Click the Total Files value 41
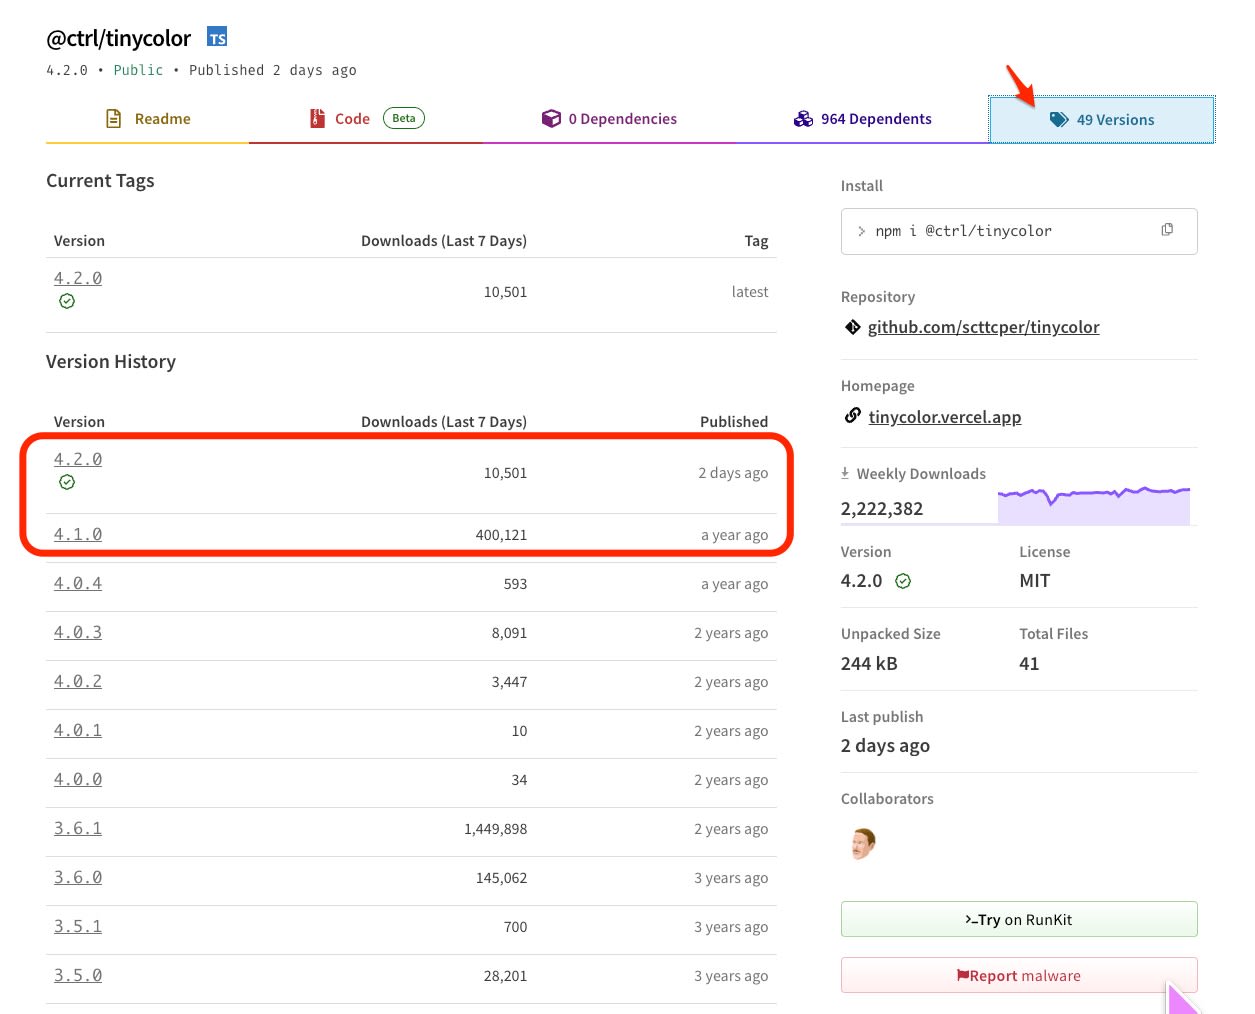This screenshot has width=1255, height=1014. click(x=1029, y=664)
